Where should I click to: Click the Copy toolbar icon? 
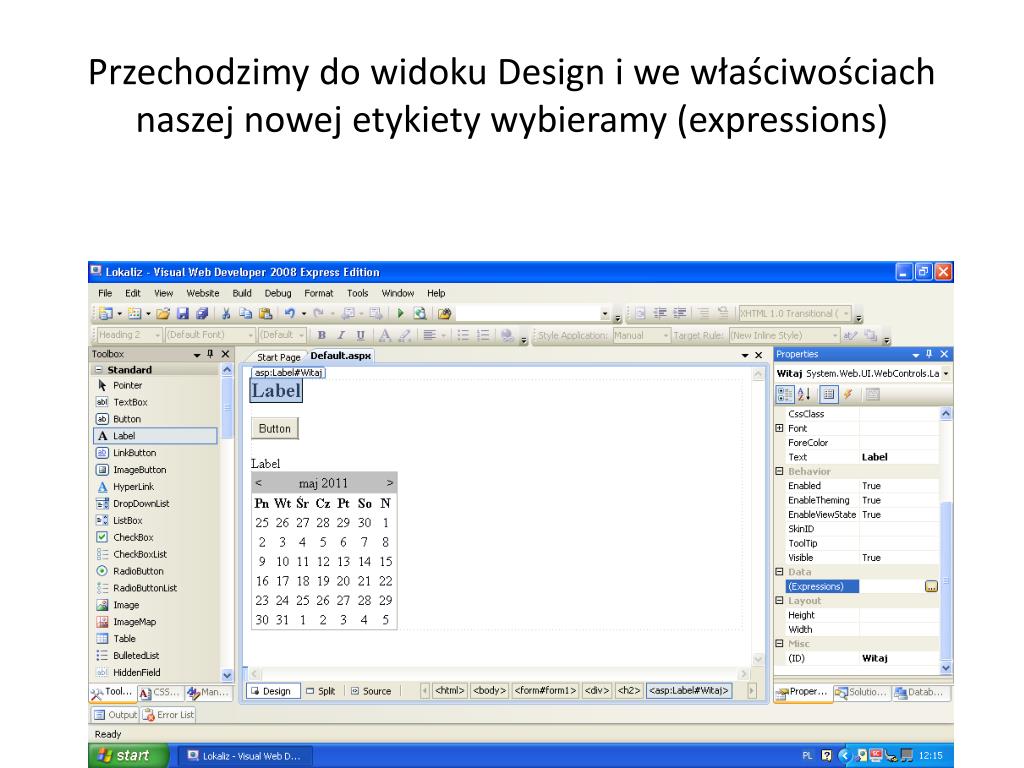(246, 314)
